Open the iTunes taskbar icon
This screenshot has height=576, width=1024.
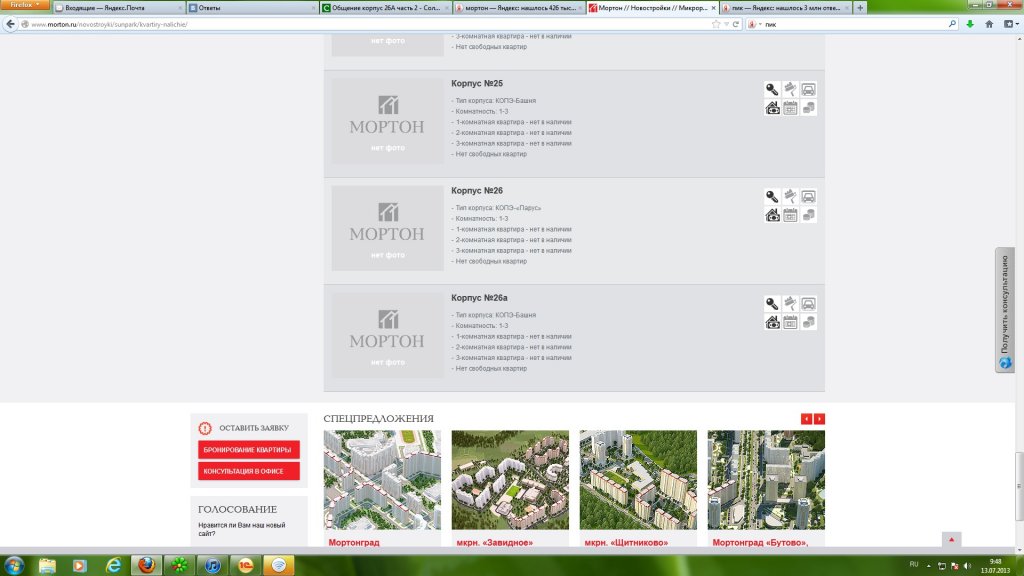213,566
